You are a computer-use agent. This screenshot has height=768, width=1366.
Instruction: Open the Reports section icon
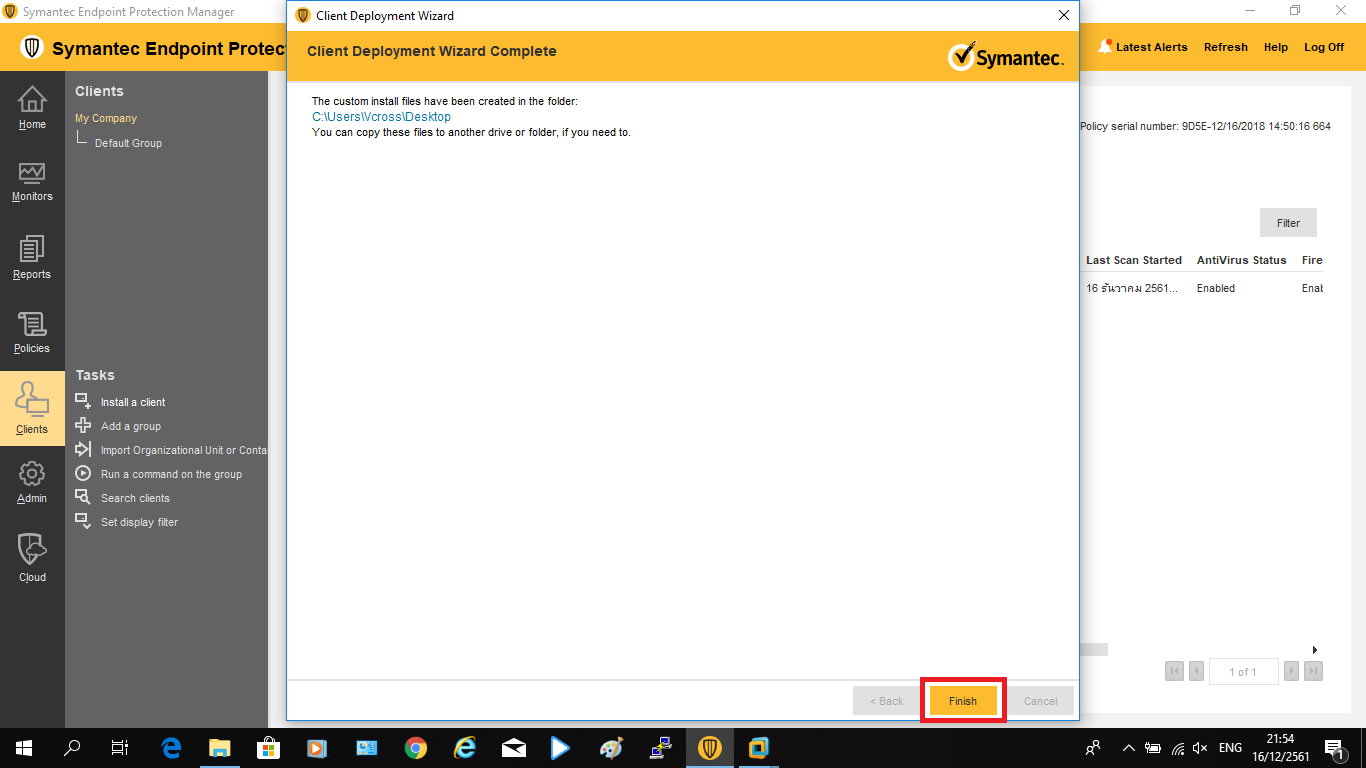tap(32, 250)
